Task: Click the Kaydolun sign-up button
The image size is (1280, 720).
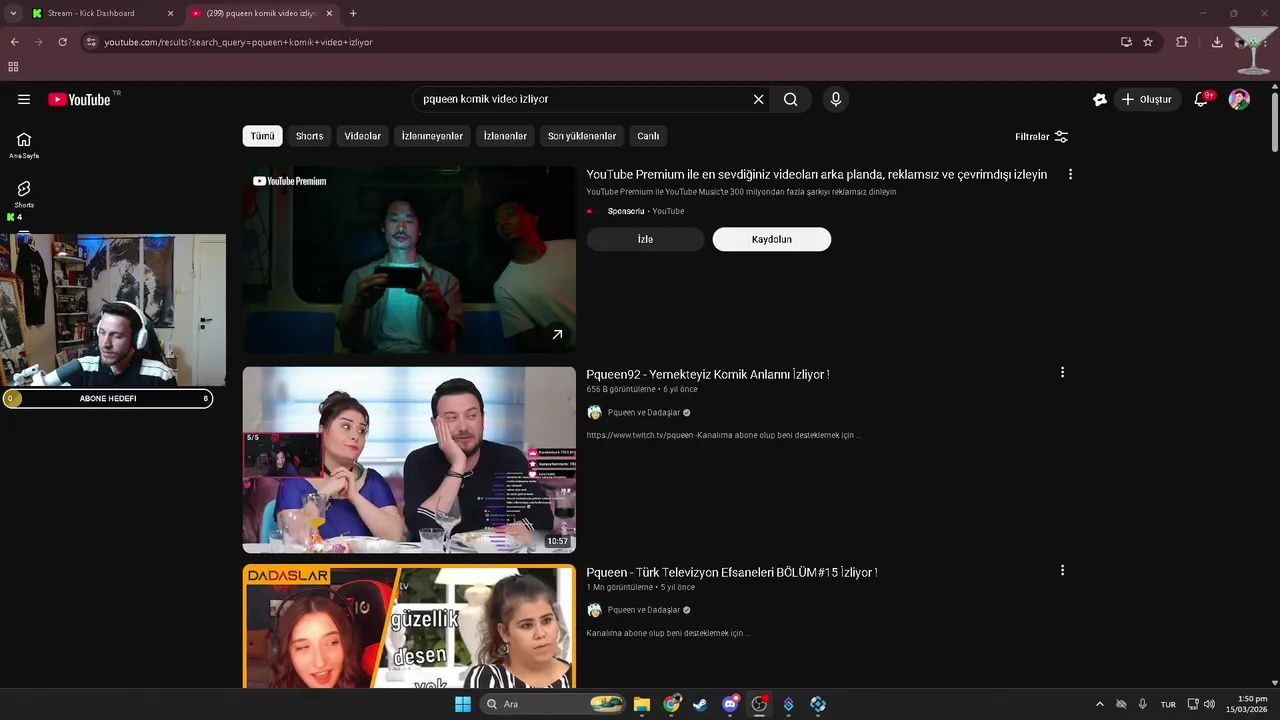Action: point(771,239)
